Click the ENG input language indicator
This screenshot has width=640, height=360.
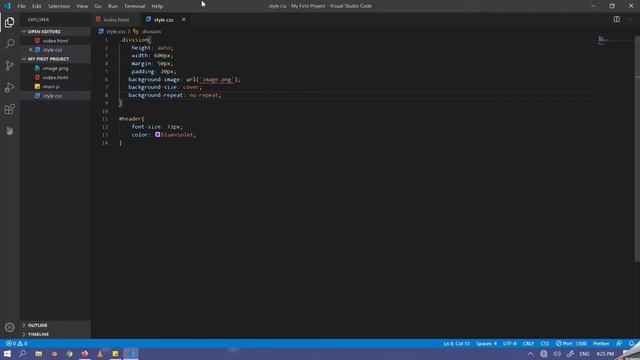pyautogui.click(x=584, y=353)
